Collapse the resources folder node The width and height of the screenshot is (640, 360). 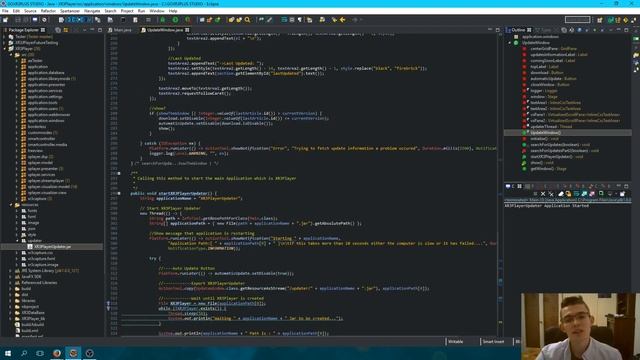coord(11,205)
